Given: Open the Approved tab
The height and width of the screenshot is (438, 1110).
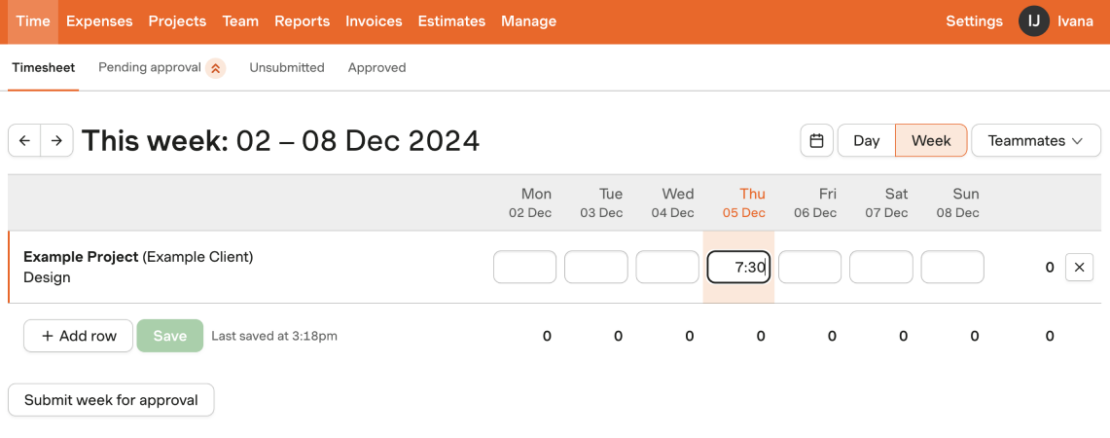Looking at the screenshot, I should pos(377,68).
